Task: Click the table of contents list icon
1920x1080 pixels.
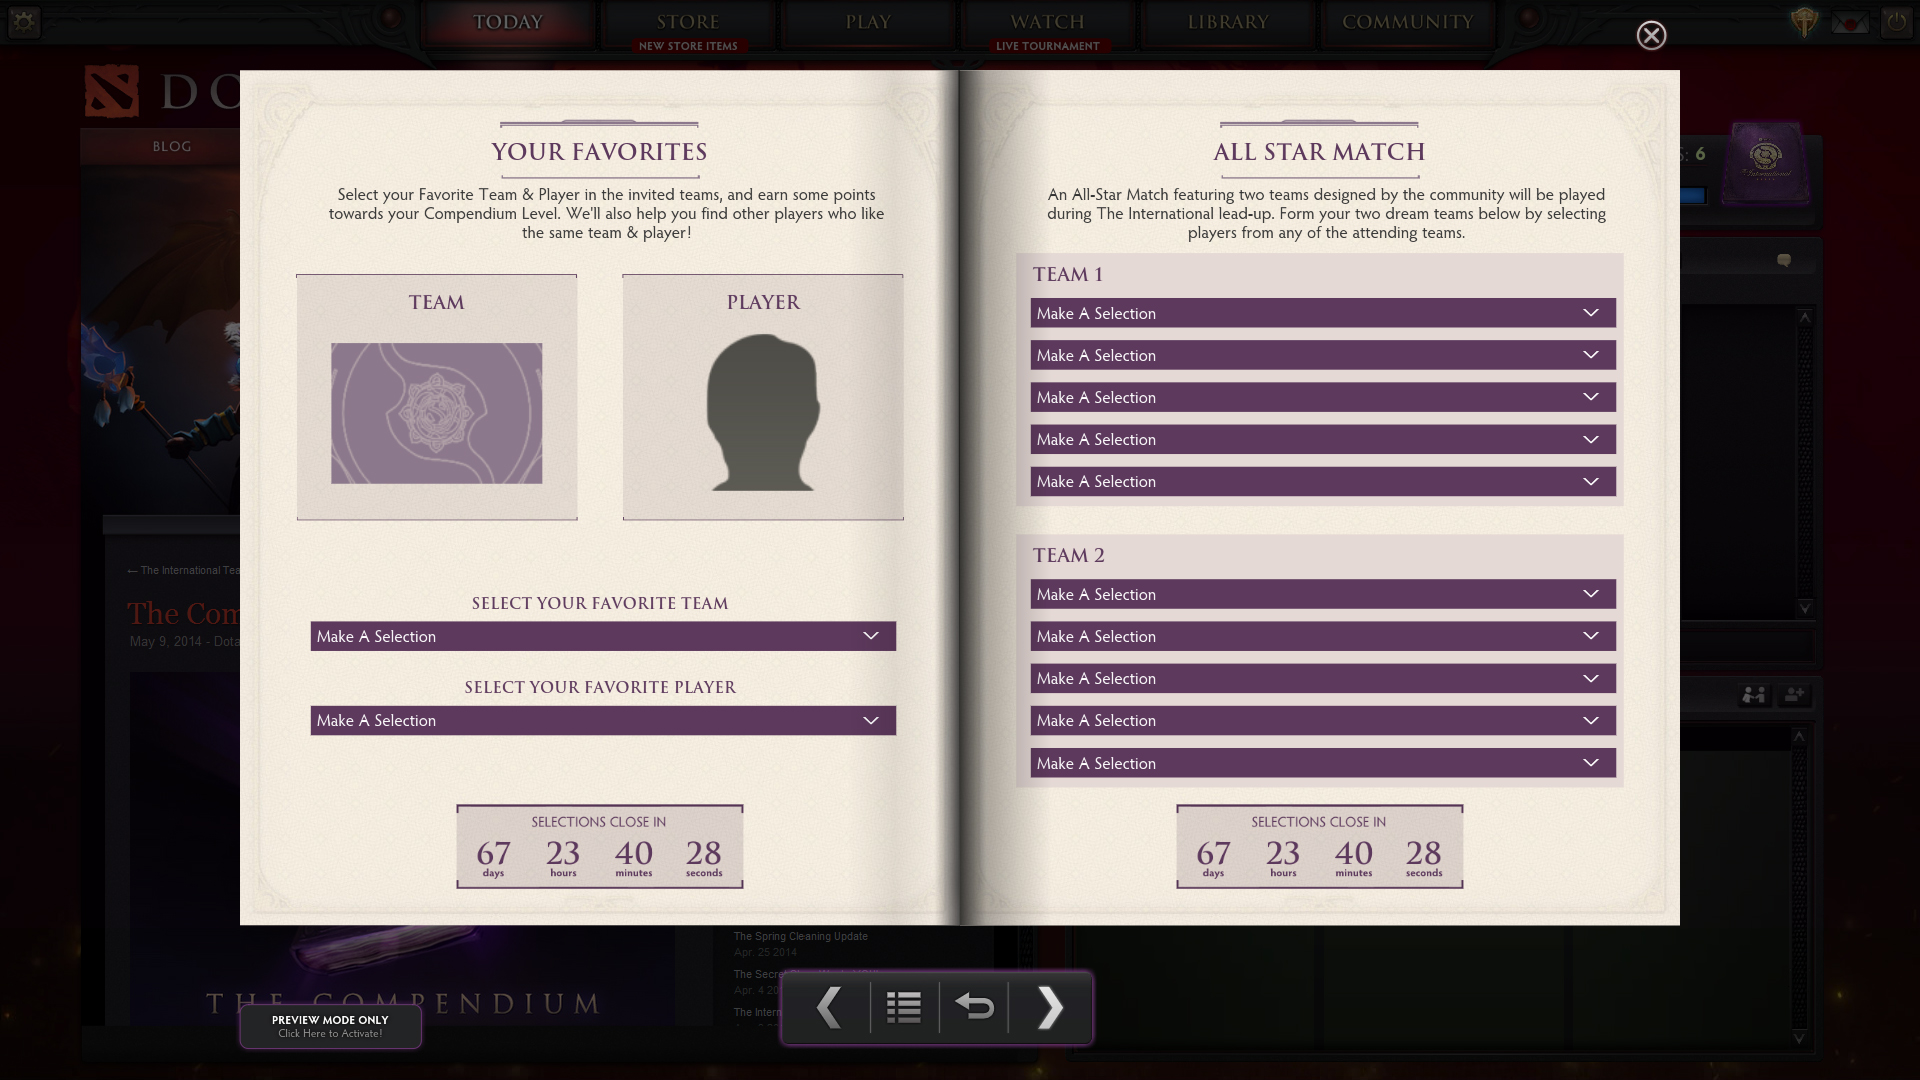Action: point(903,1007)
